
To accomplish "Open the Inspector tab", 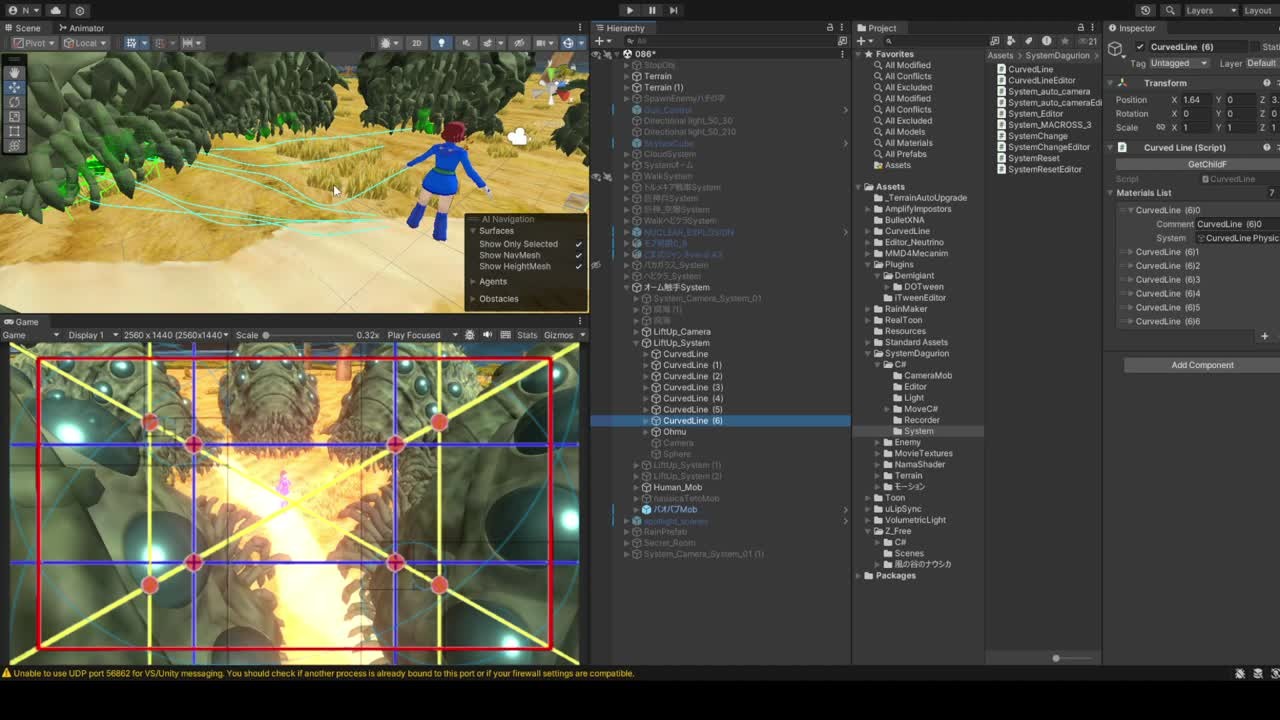I will pyautogui.click(x=1136, y=28).
